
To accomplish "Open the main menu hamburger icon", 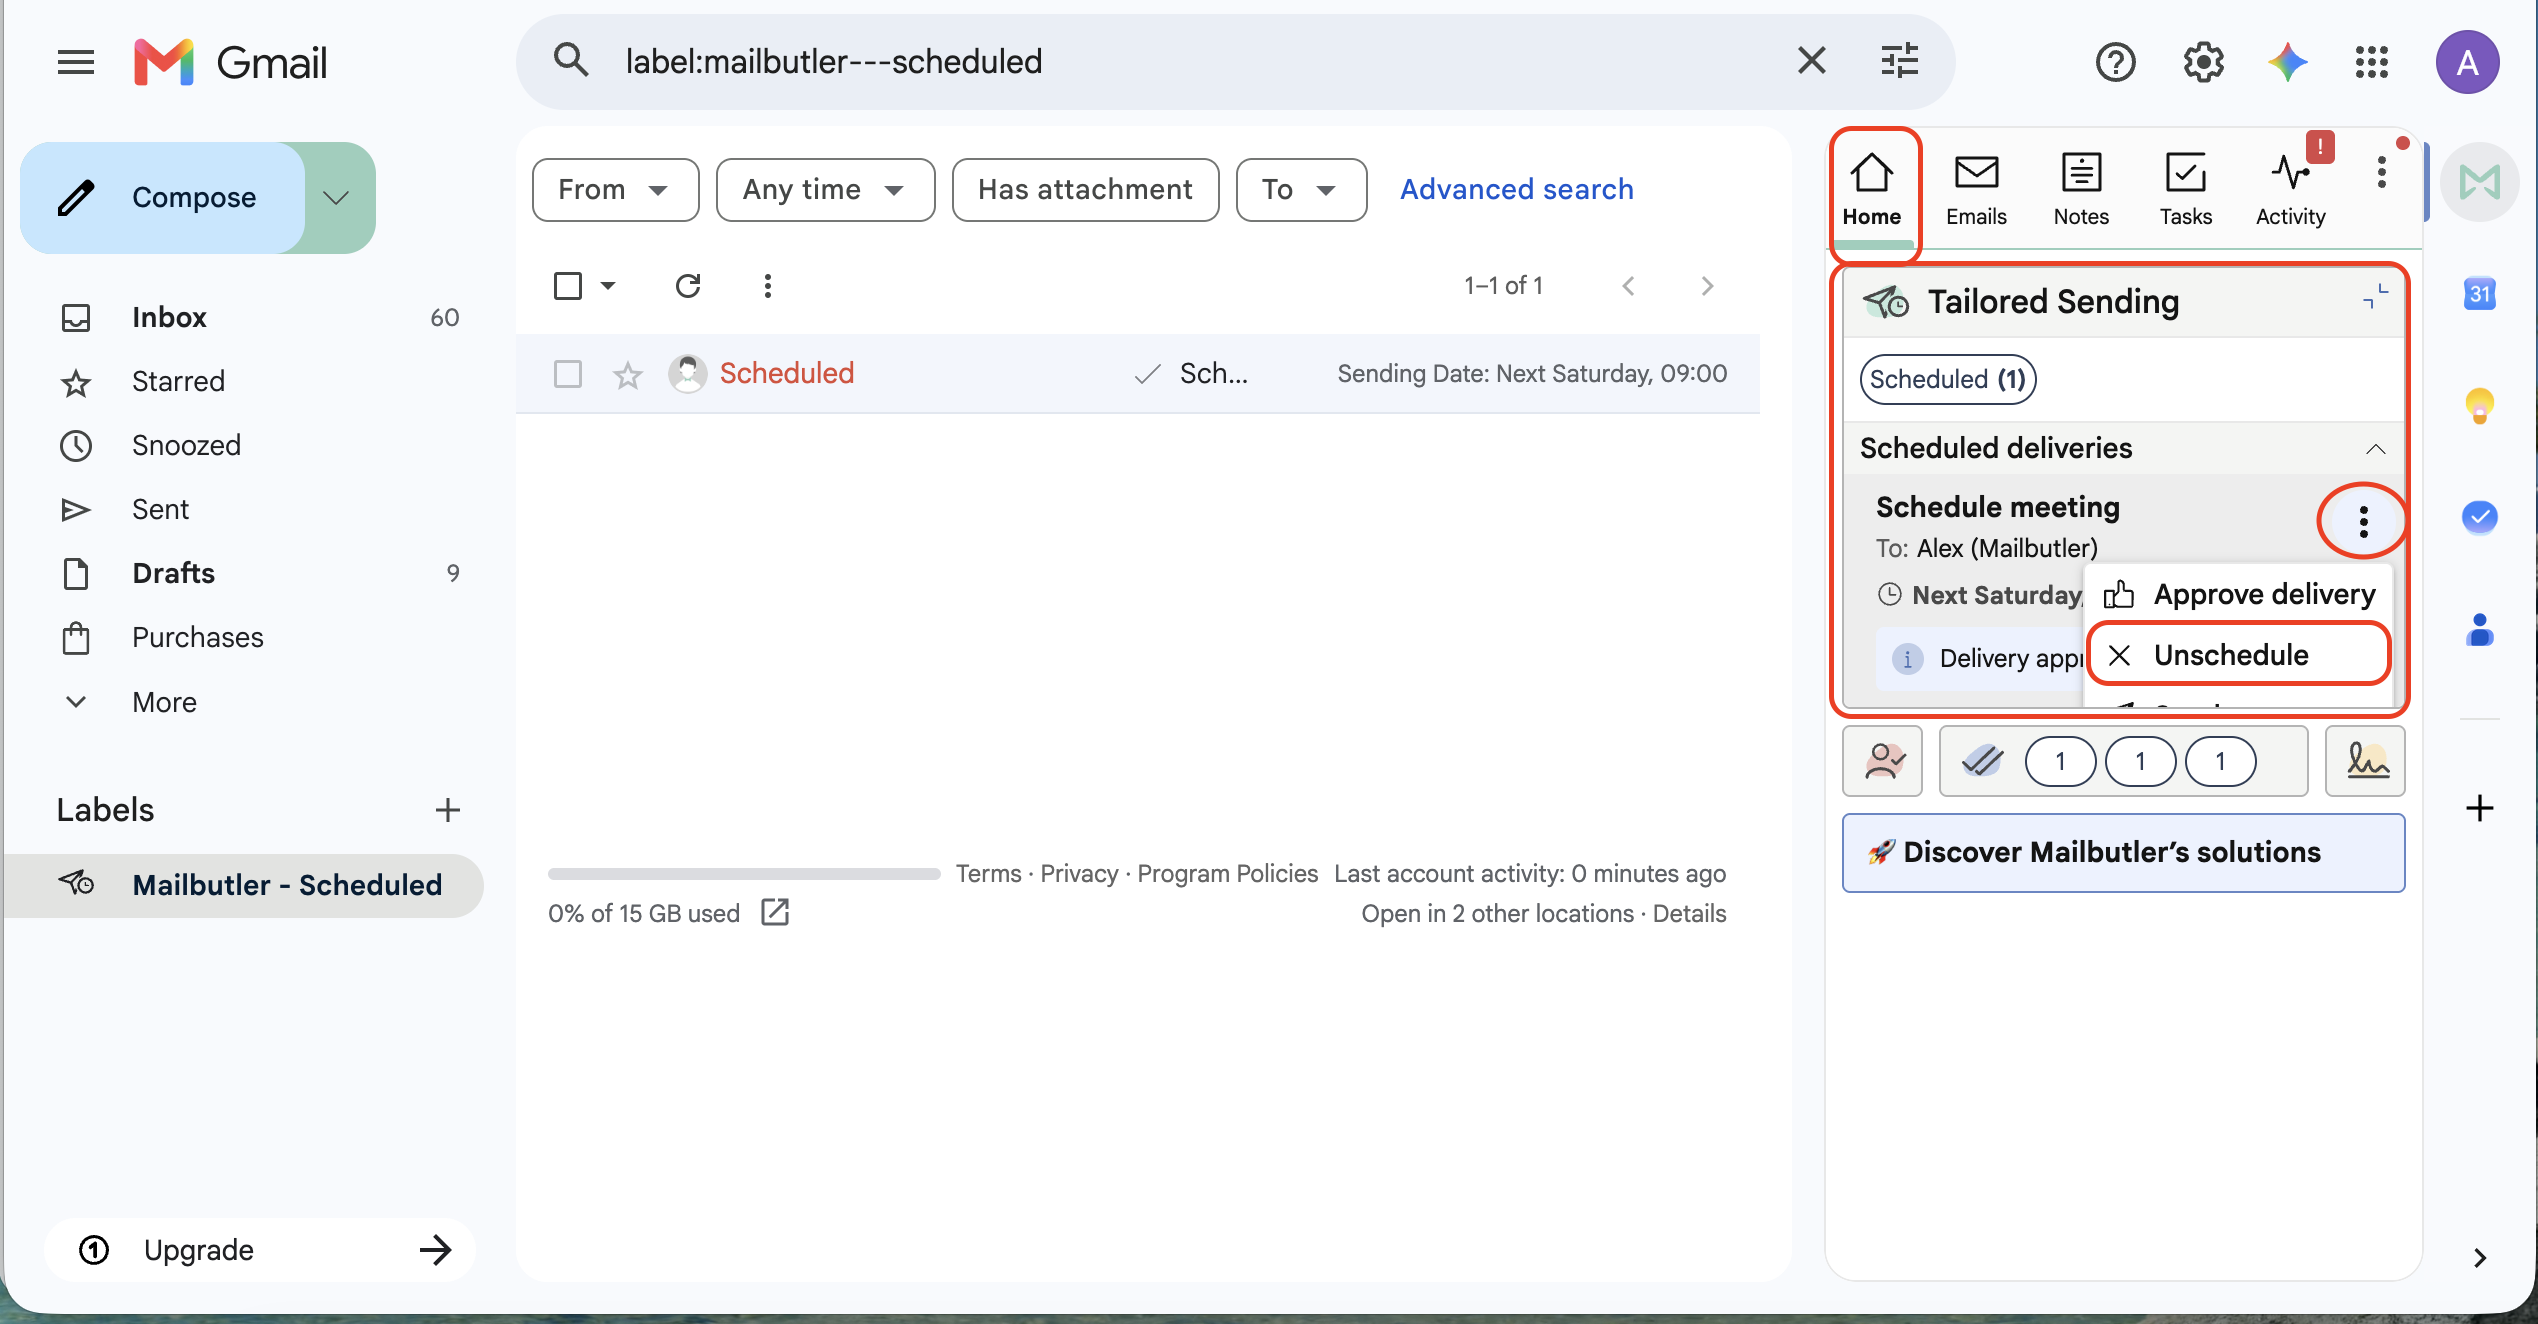I will pos(76,62).
